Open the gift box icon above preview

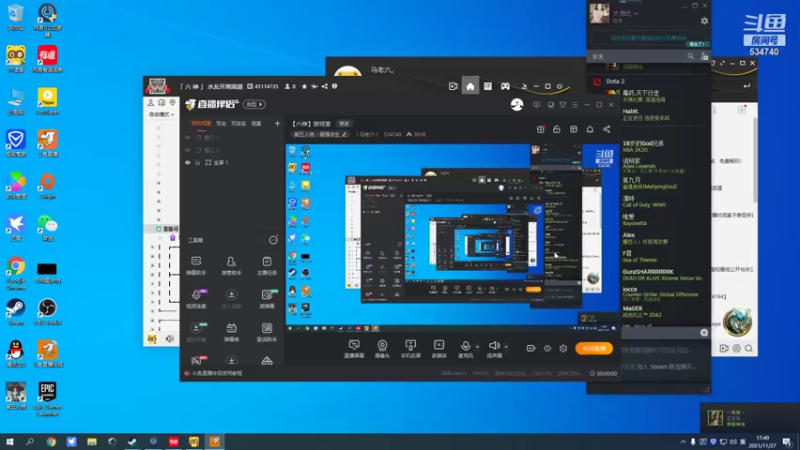[x=540, y=130]
